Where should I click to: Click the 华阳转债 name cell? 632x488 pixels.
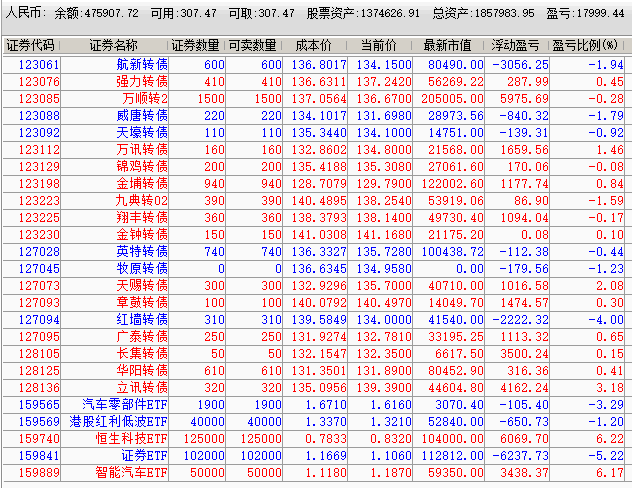[142, 371]
